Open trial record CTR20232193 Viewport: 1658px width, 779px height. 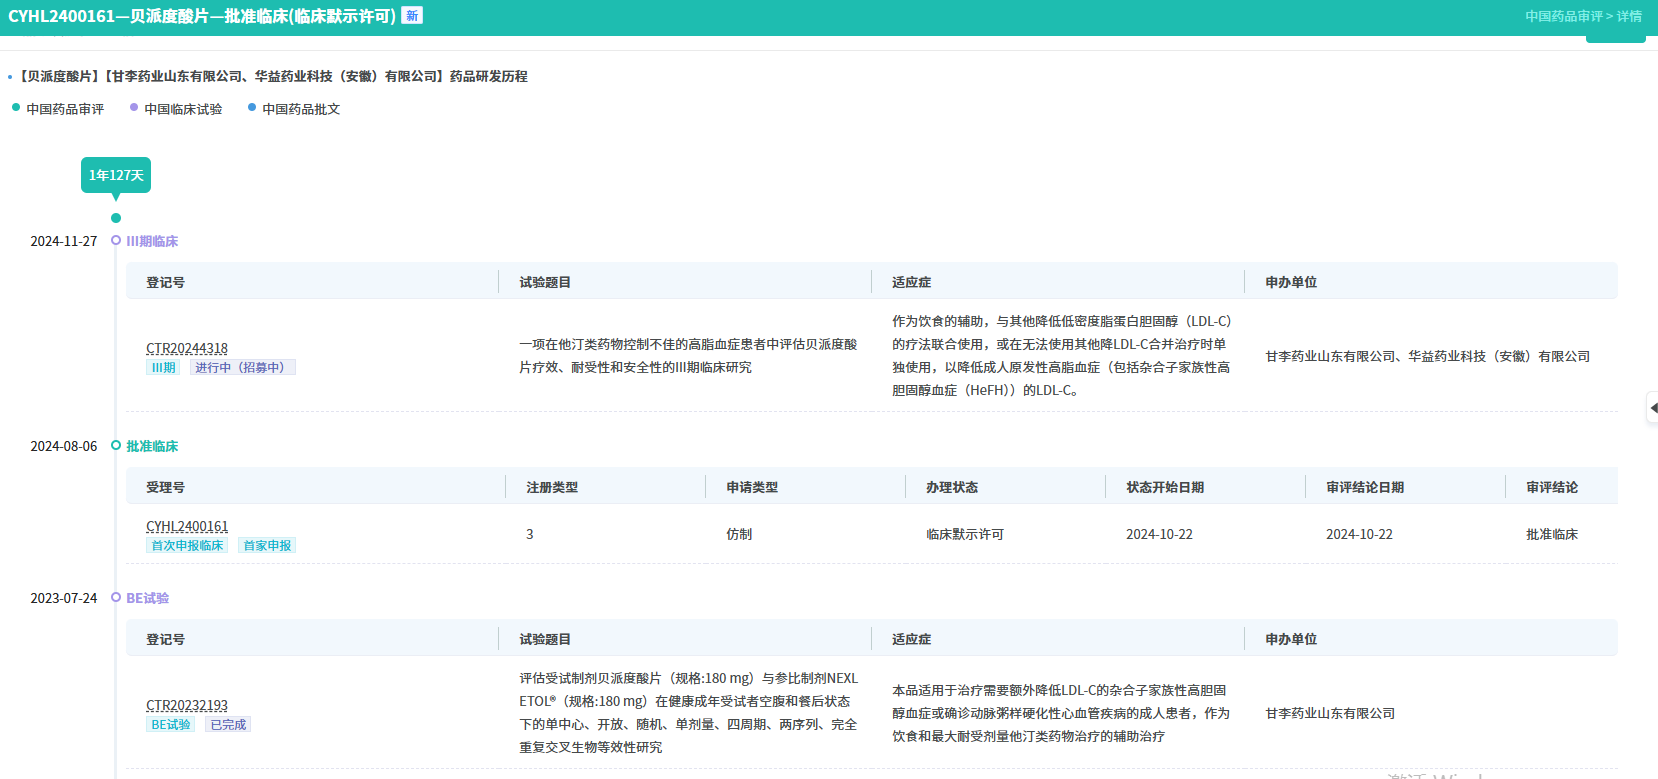187,705
